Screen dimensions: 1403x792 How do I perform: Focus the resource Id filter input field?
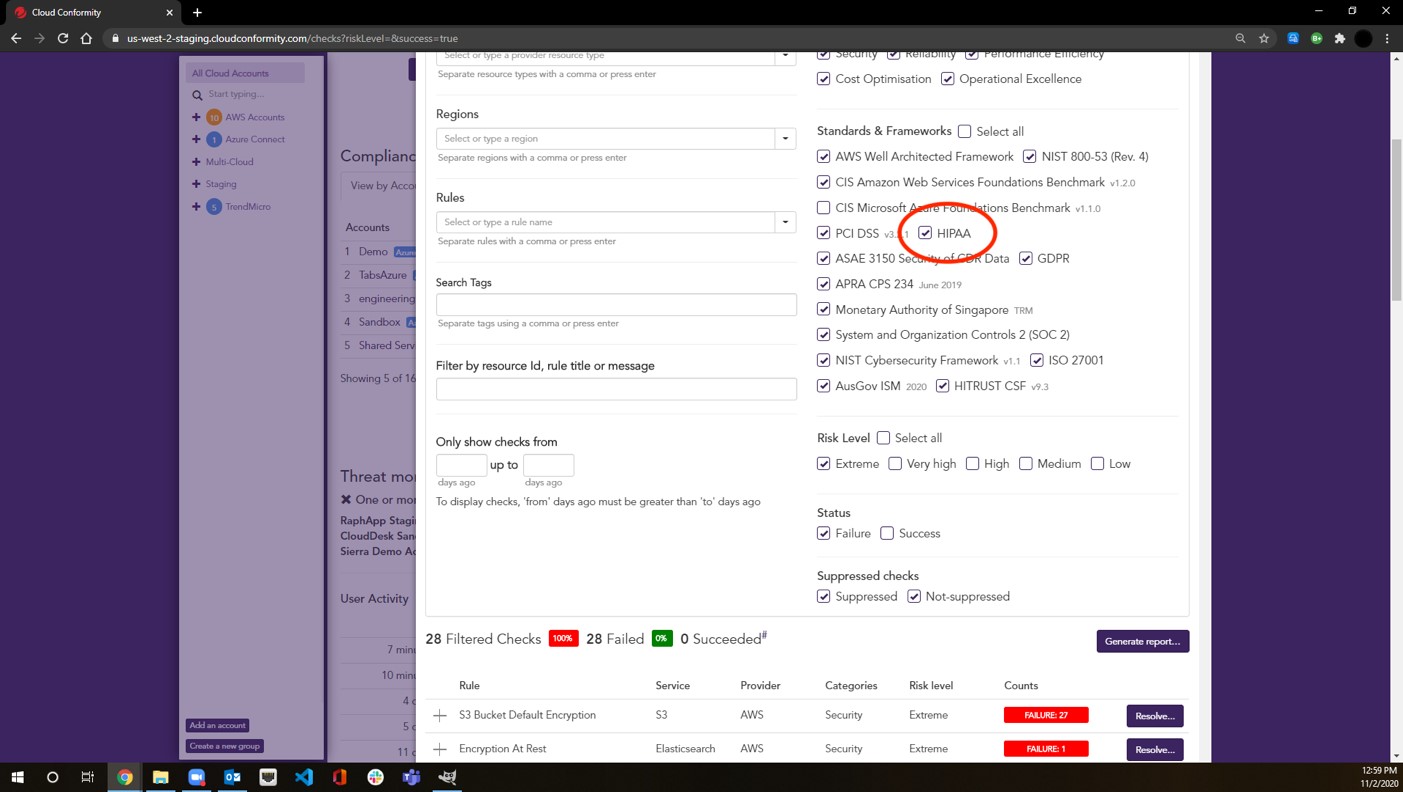[x=616, y=389]
